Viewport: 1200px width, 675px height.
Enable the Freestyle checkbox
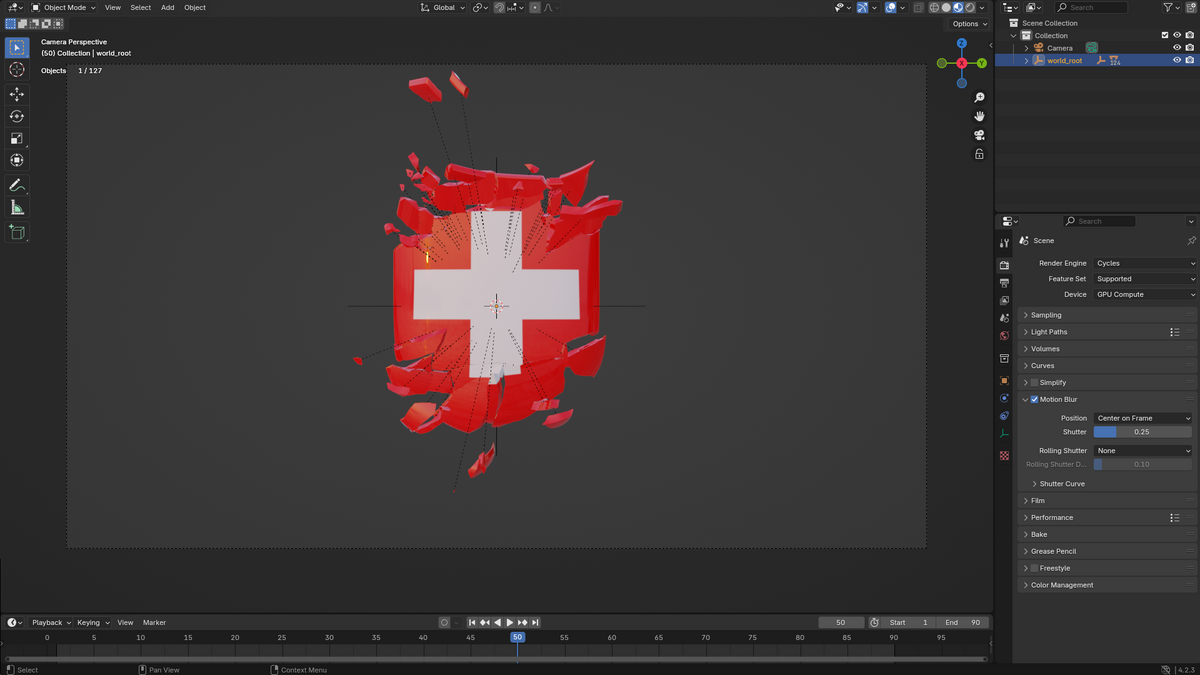[x=1034, y=568]
